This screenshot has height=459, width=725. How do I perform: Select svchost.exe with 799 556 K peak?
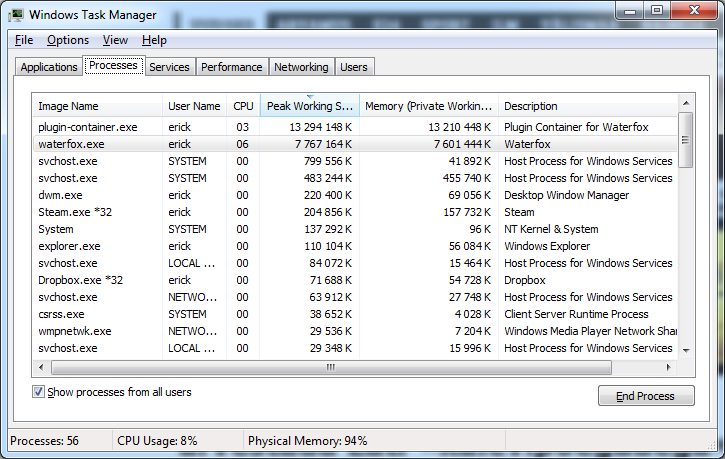355,161
